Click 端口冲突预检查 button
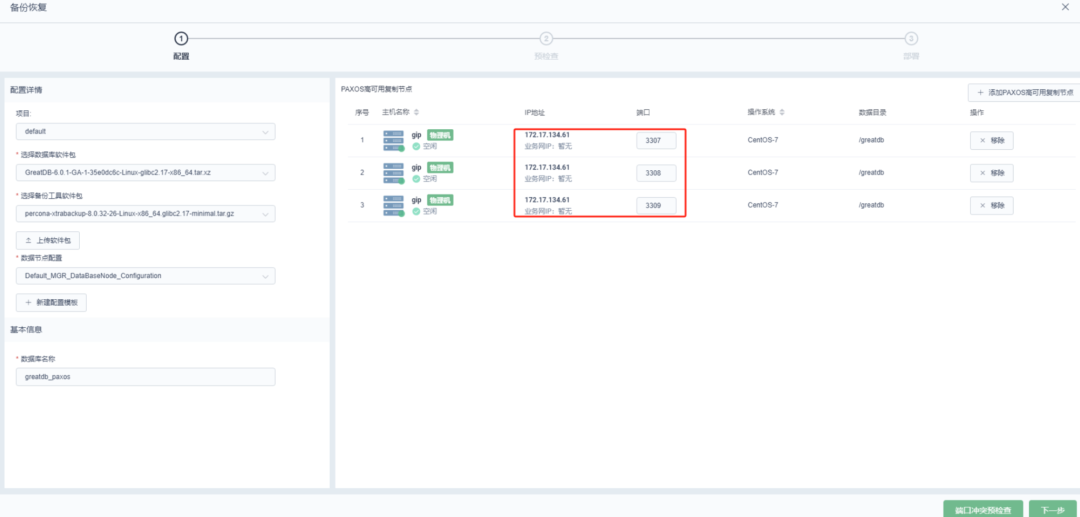Screen dimensions: 1080x517 click(982, 509)
